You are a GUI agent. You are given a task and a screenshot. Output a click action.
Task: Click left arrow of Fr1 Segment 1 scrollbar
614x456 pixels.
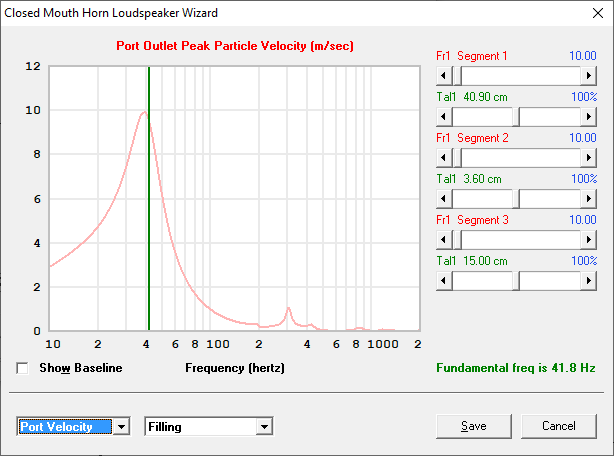[x=444, y=75]
